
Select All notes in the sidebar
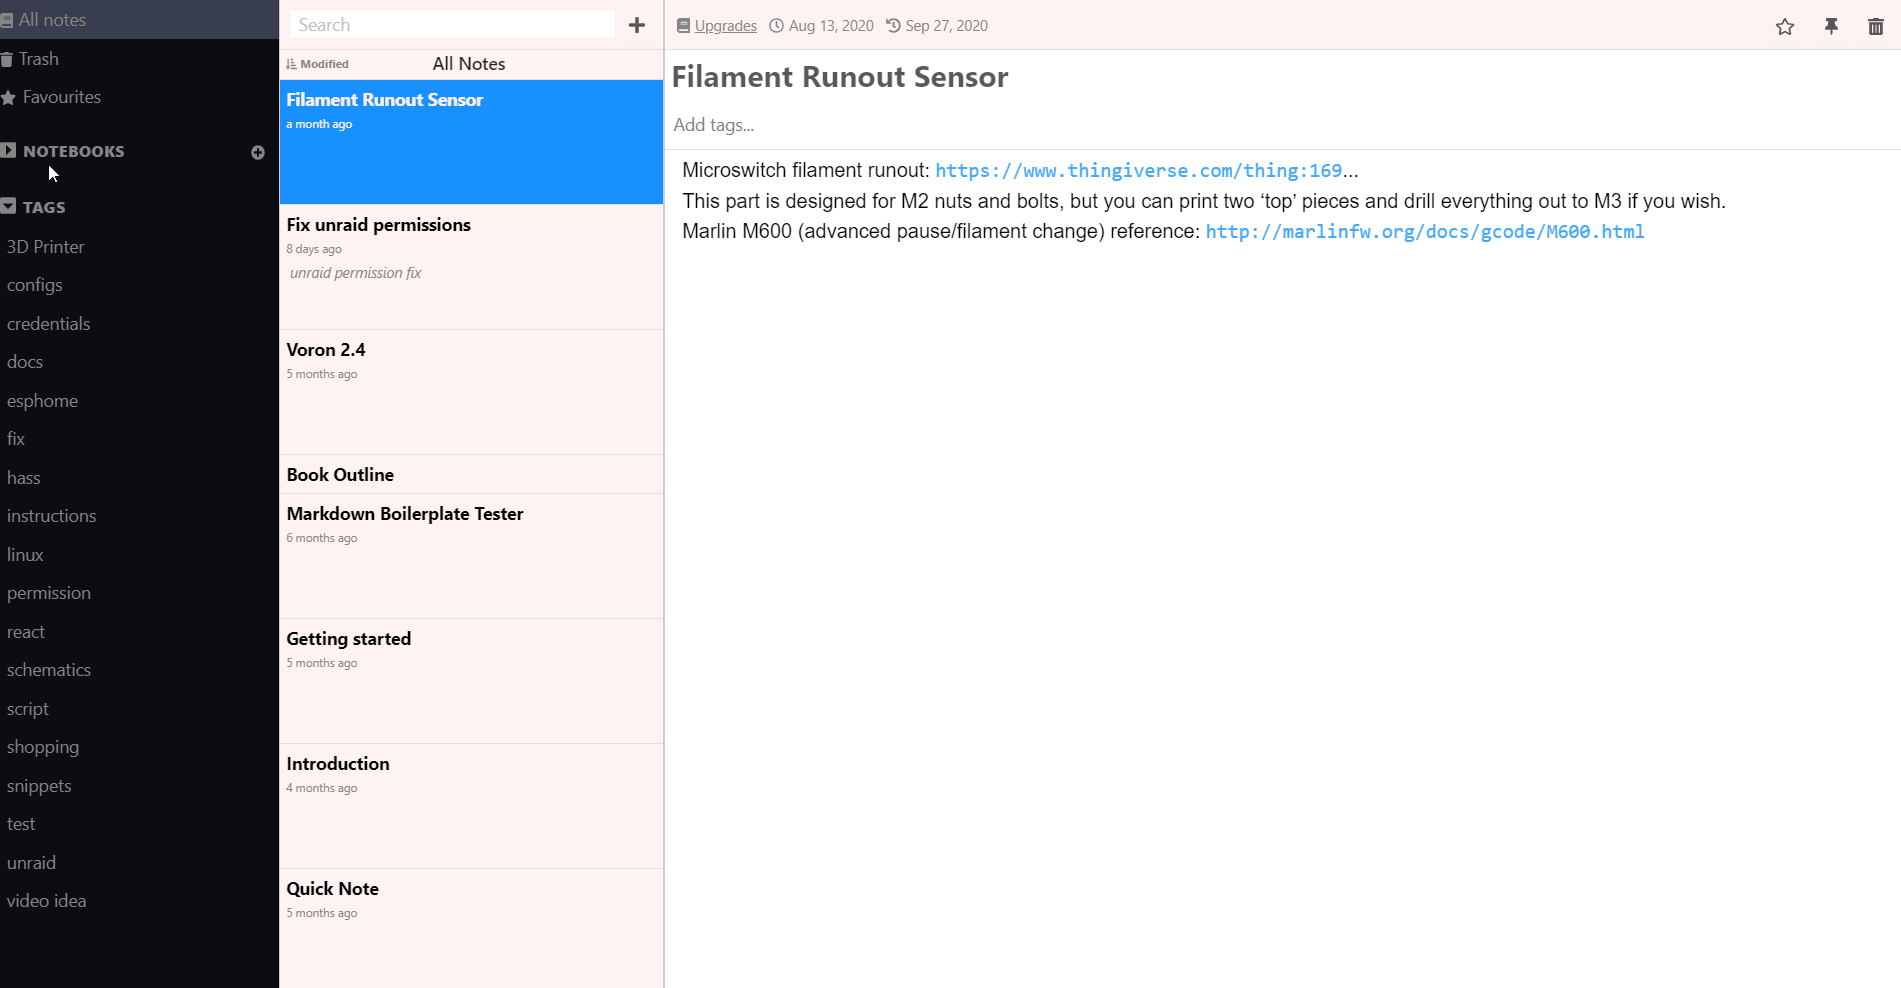tap(52, 20)
